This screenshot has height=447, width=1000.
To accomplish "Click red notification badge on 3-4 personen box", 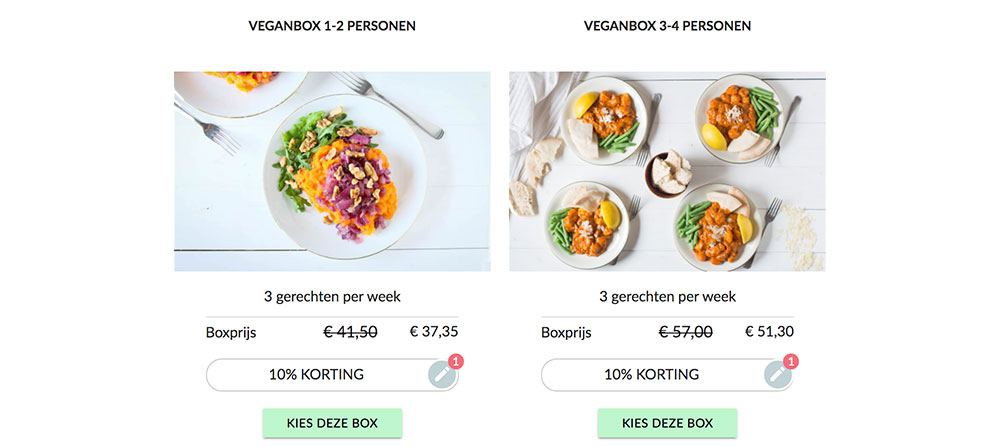I will (x=790, y=362).
